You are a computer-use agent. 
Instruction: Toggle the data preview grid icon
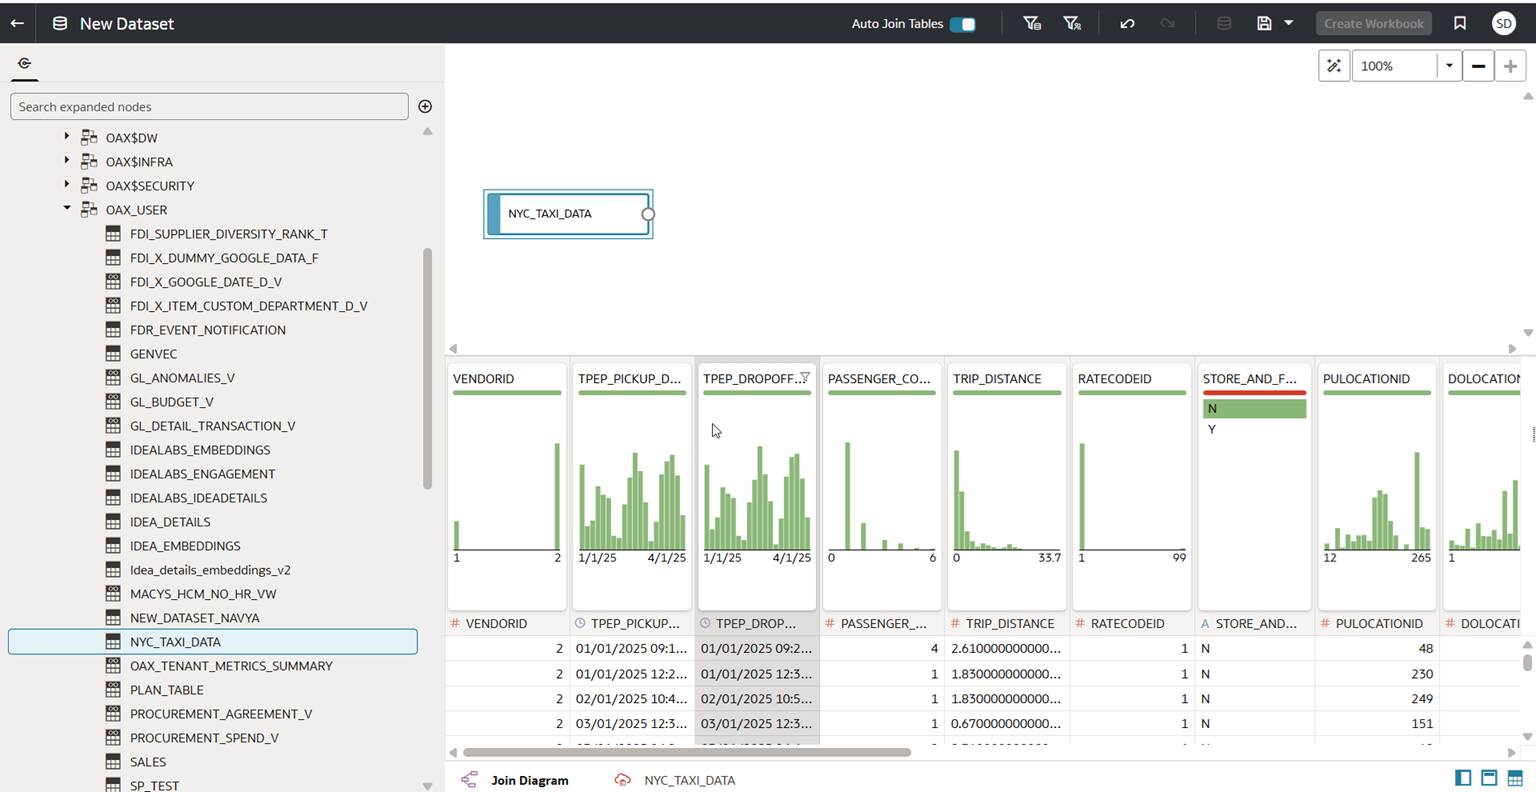[x=1515, y=778]
